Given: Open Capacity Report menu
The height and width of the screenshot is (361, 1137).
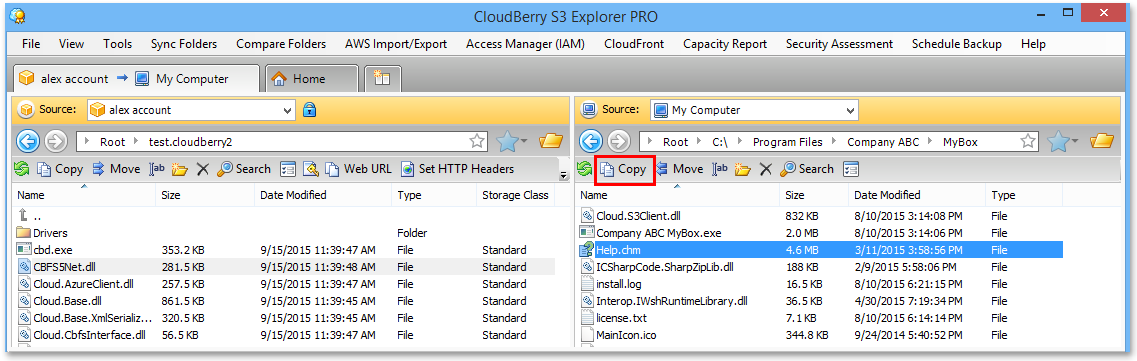Looking at the screenshot, I should click(x=724, y=44).
